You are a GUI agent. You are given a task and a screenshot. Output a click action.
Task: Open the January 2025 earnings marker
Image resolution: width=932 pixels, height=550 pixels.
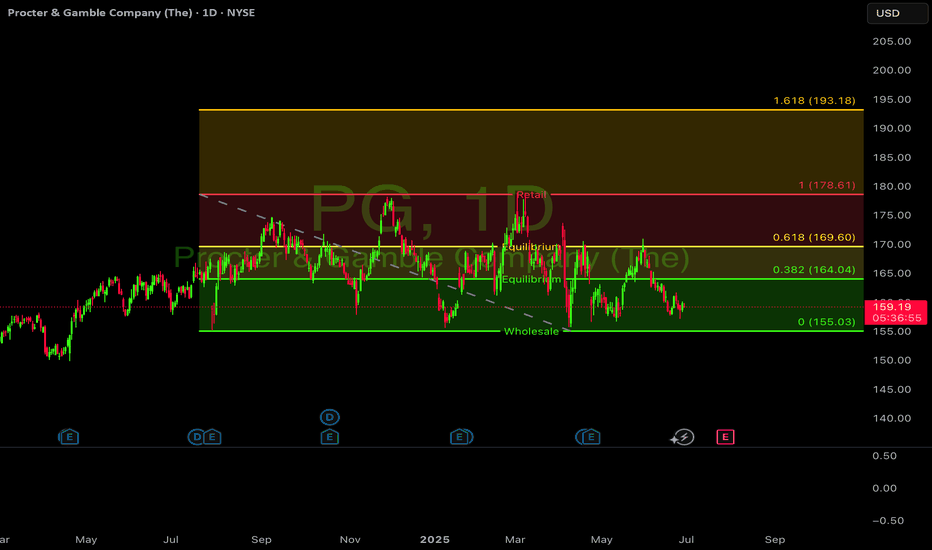[461, 438]
